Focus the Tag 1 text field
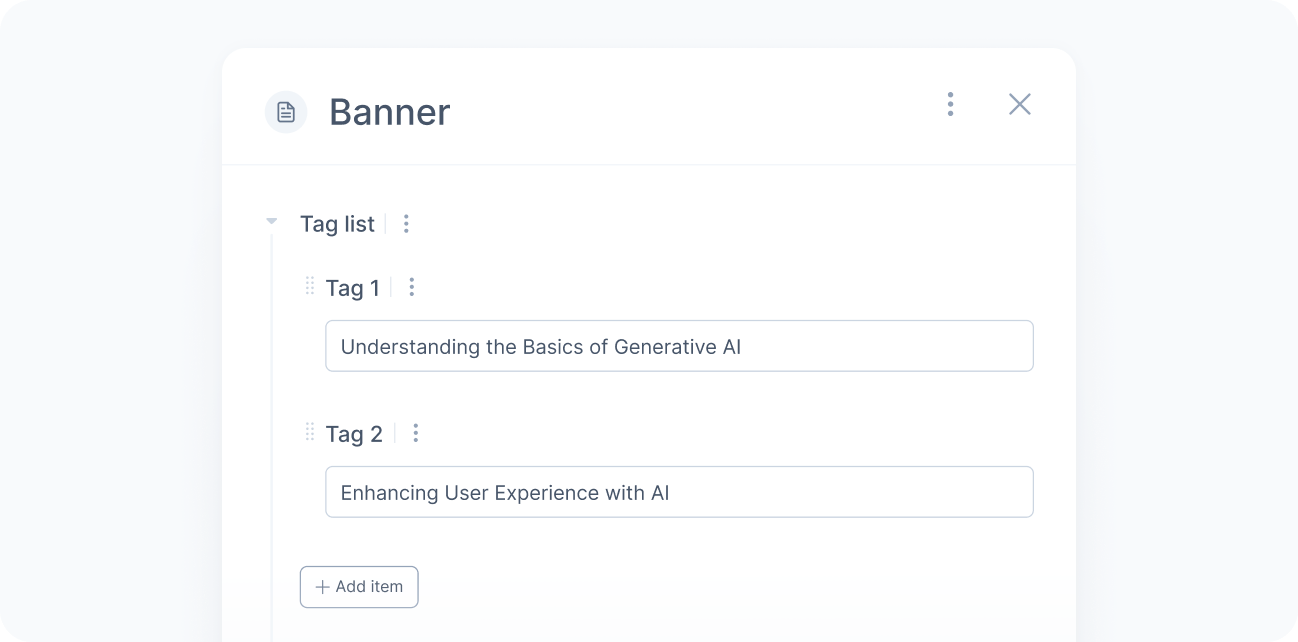 point(679,346)
